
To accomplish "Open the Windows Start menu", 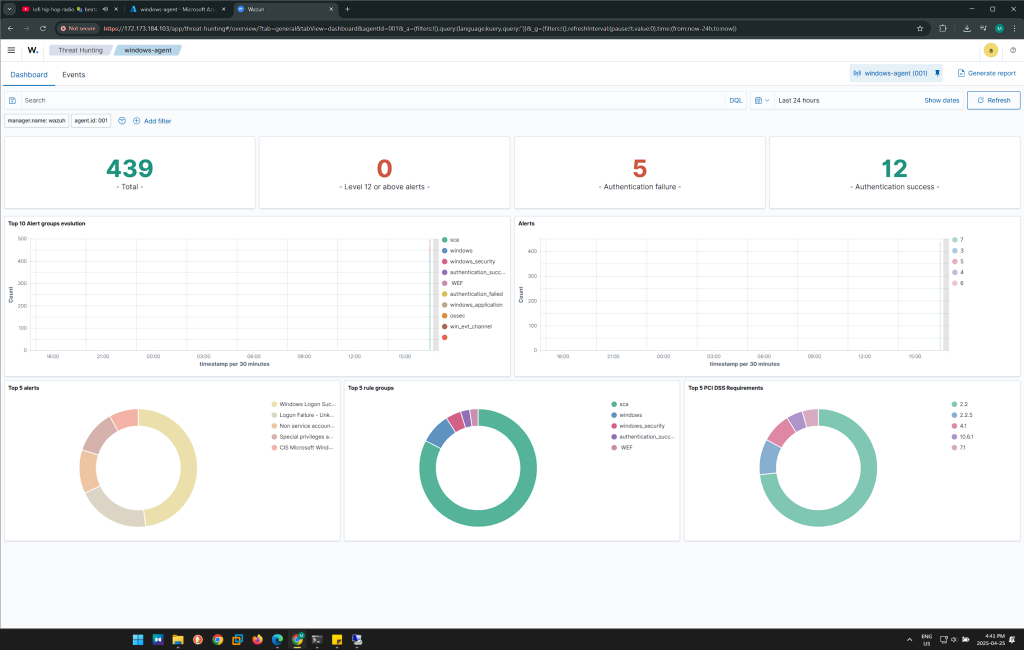I will [x=138, y=640].
